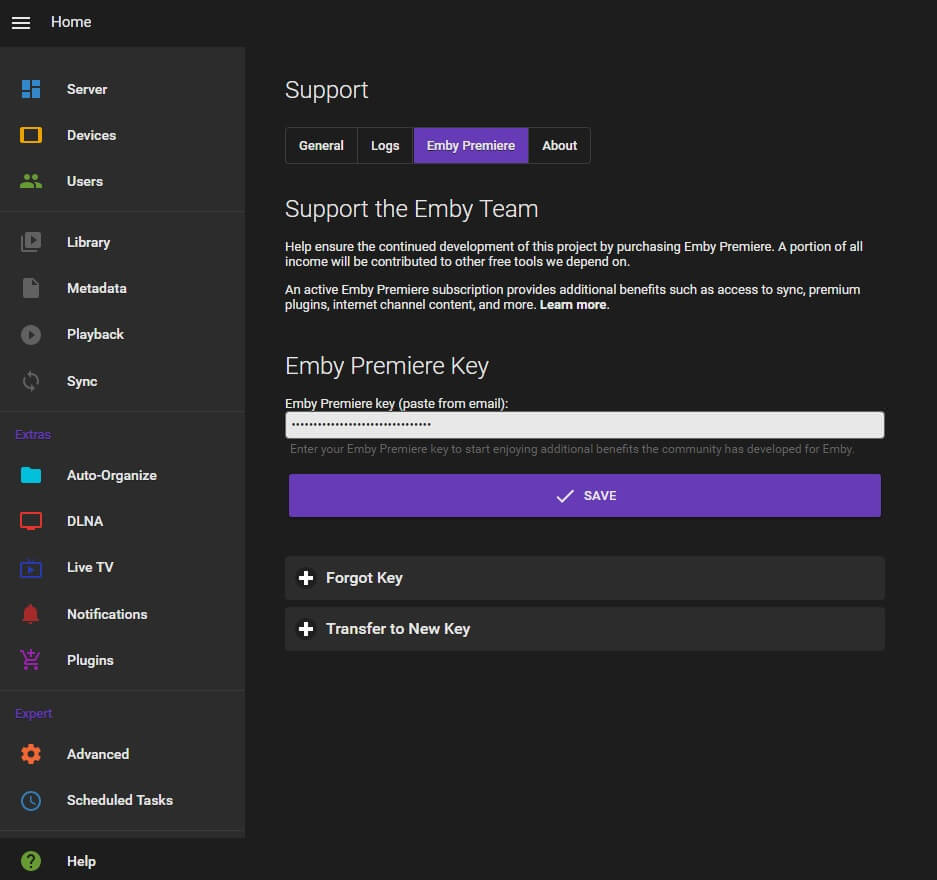Click the Devices monitor icon
Viewport: 937px width, 880px height.
click(x=30, y=135)
